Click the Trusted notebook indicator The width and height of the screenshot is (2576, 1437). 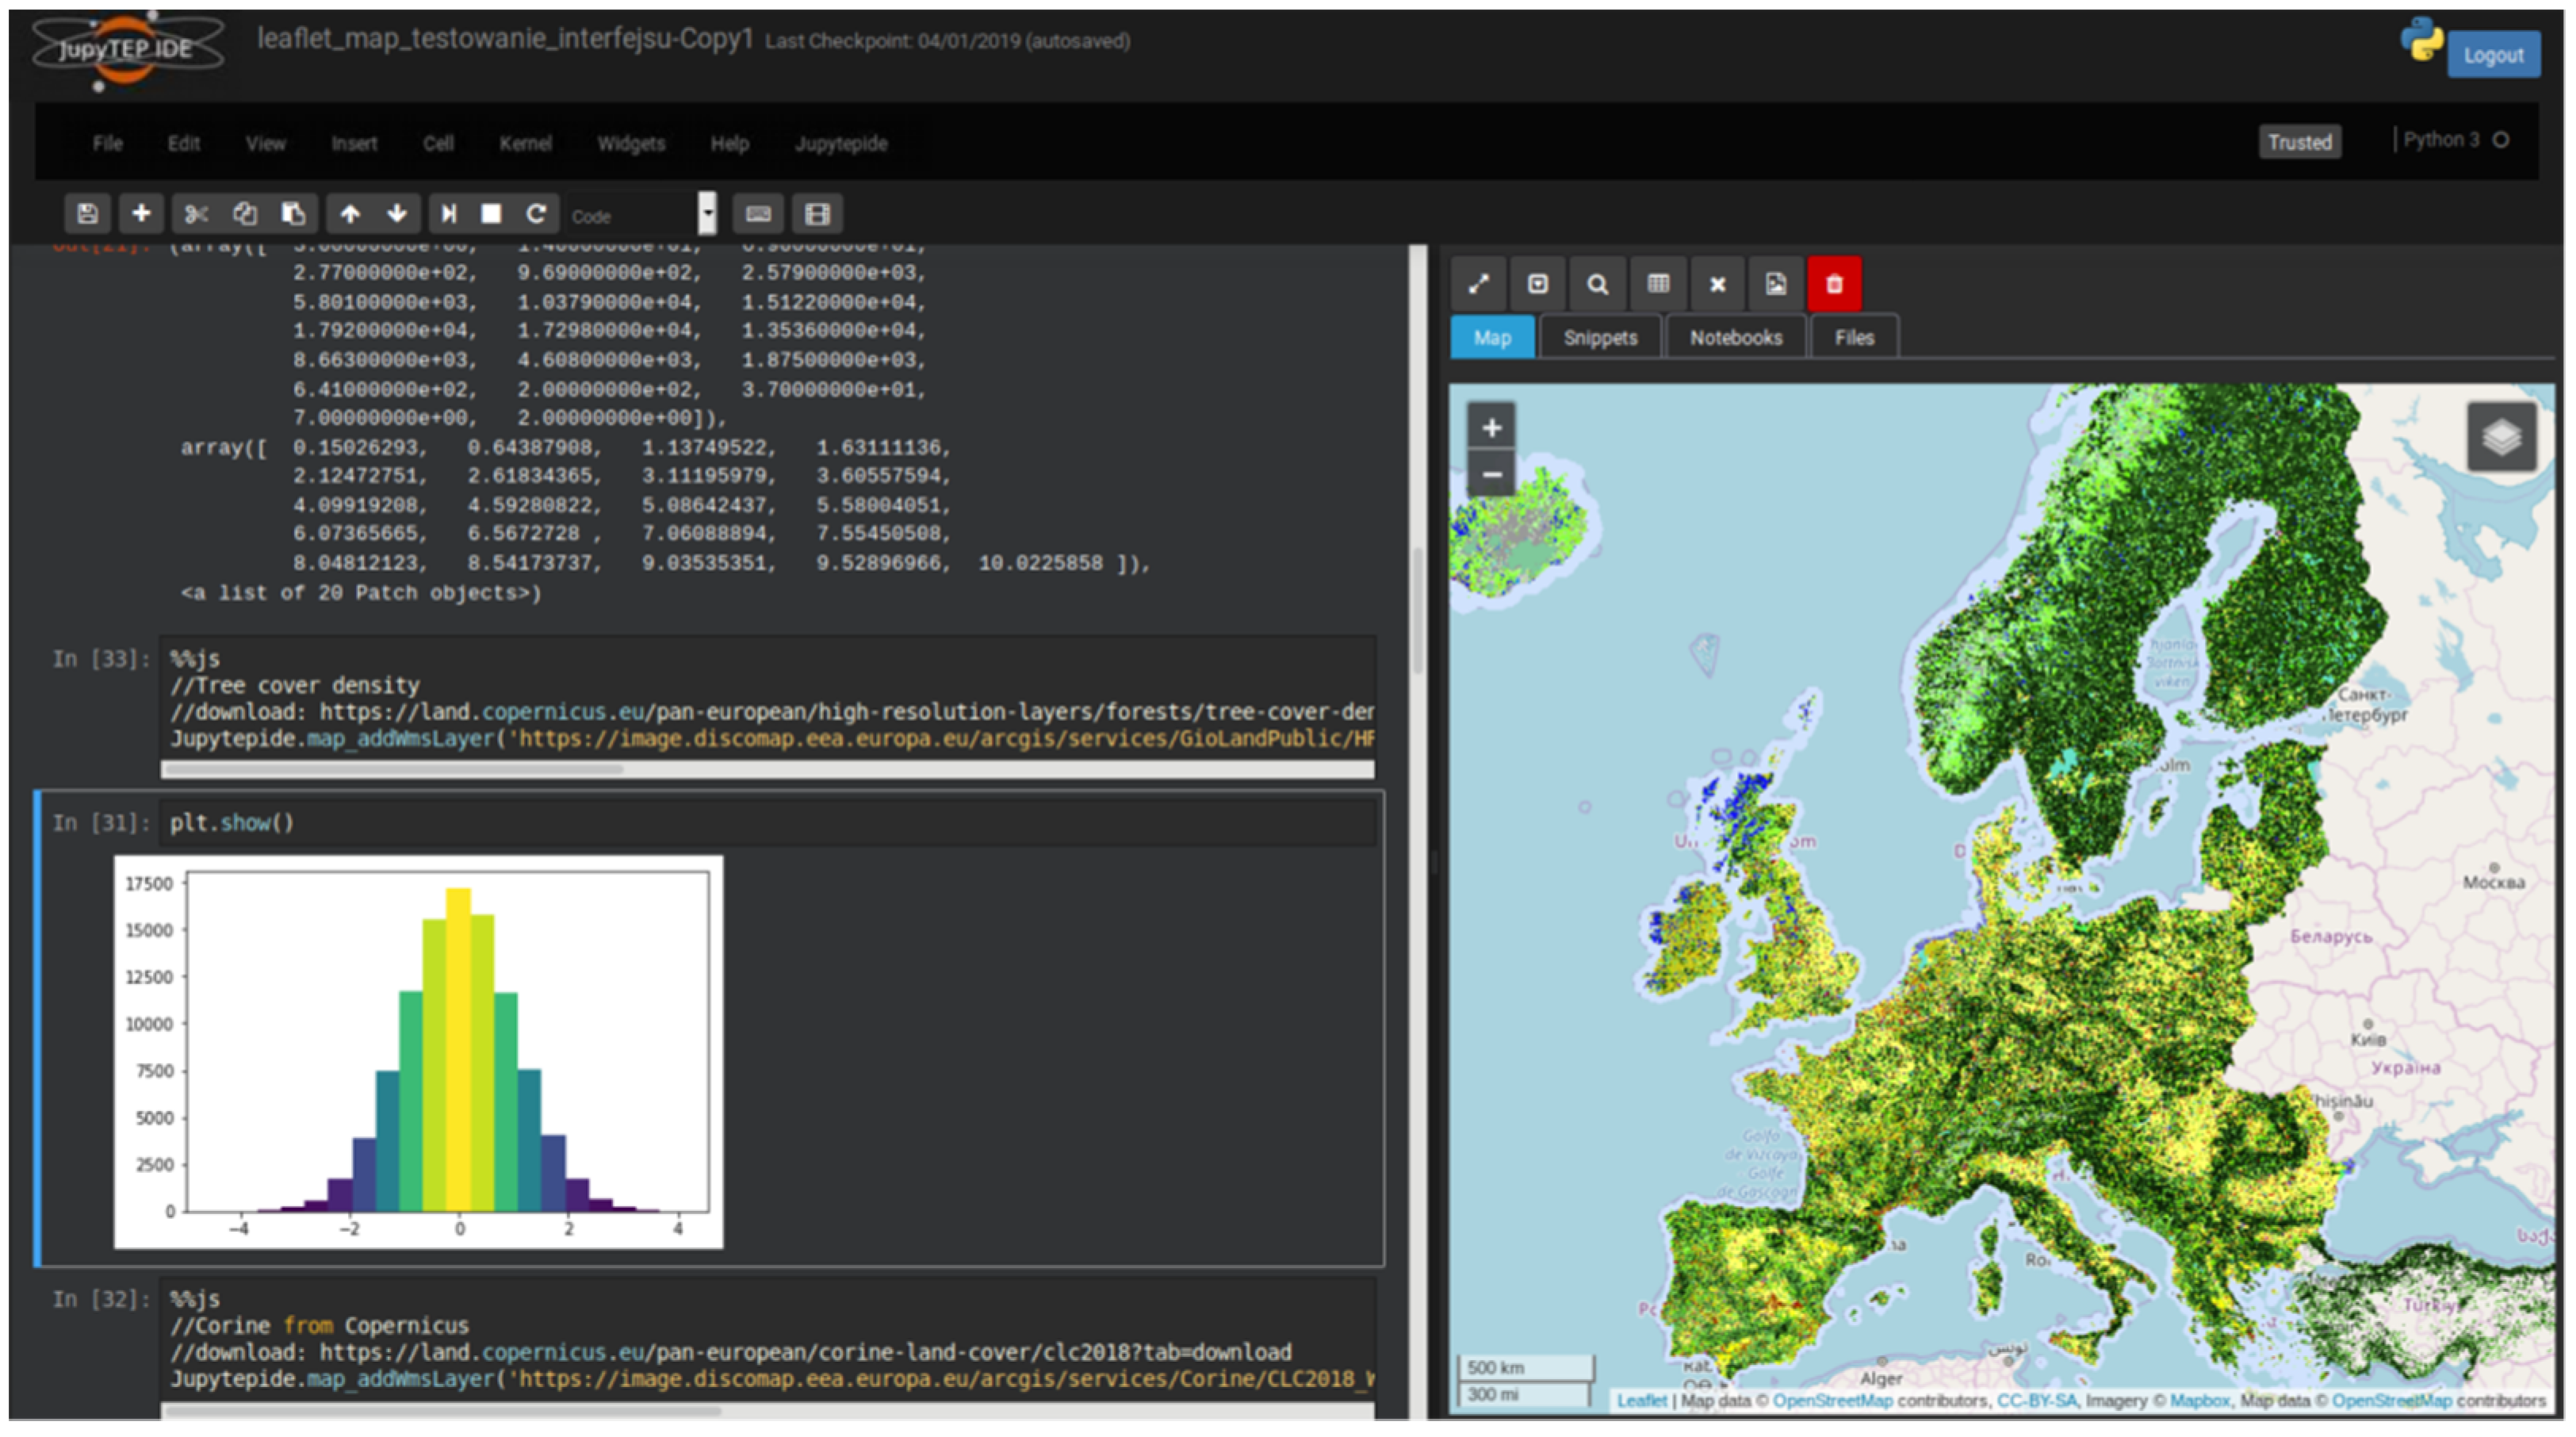coord(2299,142)
